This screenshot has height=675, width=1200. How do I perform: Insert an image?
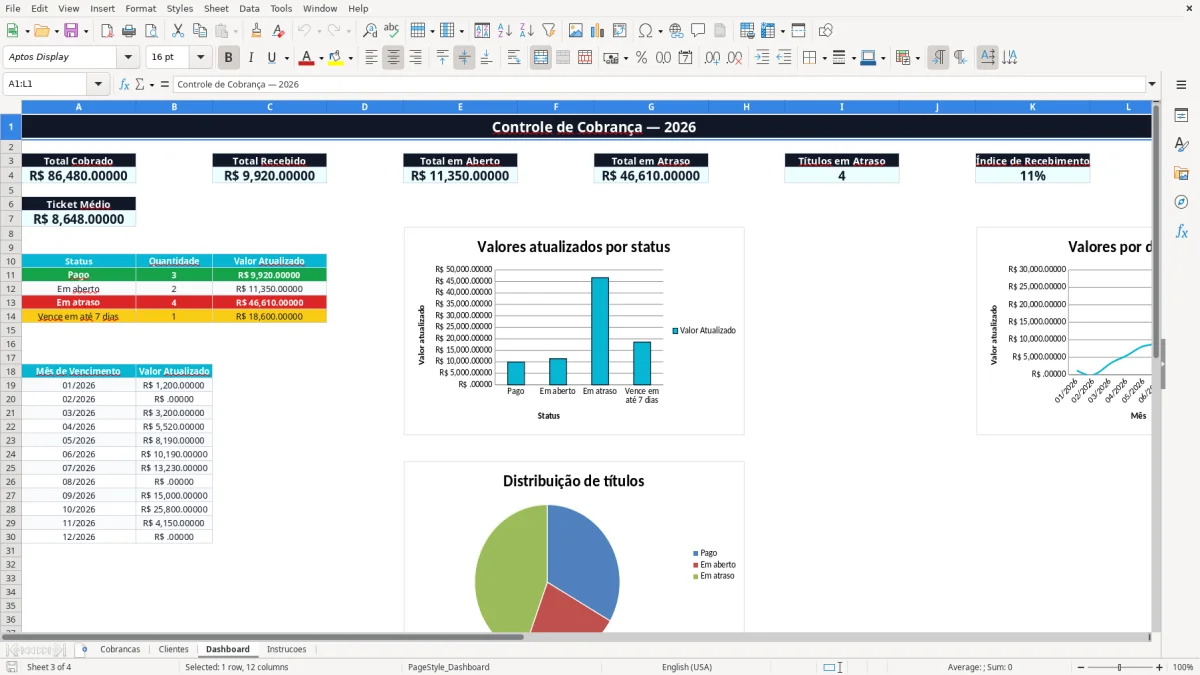575,31
